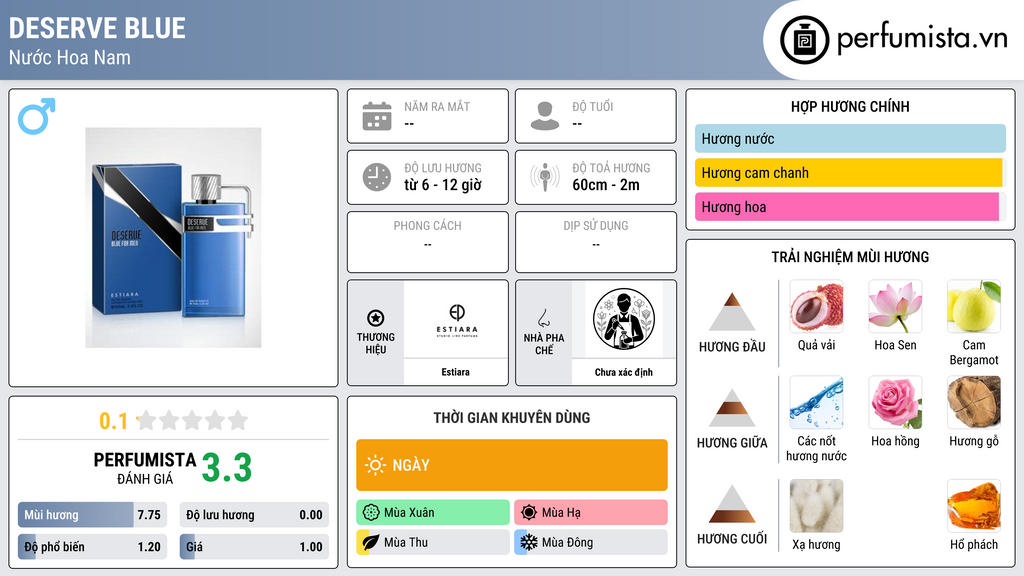Click the Dịp sử dụng card
The width and height of the screenshot is (1024, 576).
pos(596,242)
